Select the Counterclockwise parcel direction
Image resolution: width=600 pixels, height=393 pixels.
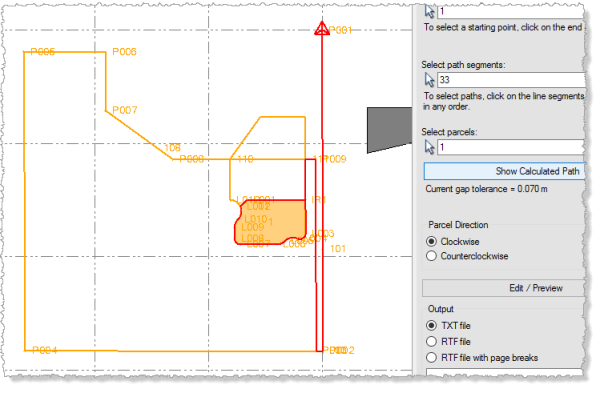[x=431, y=256]
